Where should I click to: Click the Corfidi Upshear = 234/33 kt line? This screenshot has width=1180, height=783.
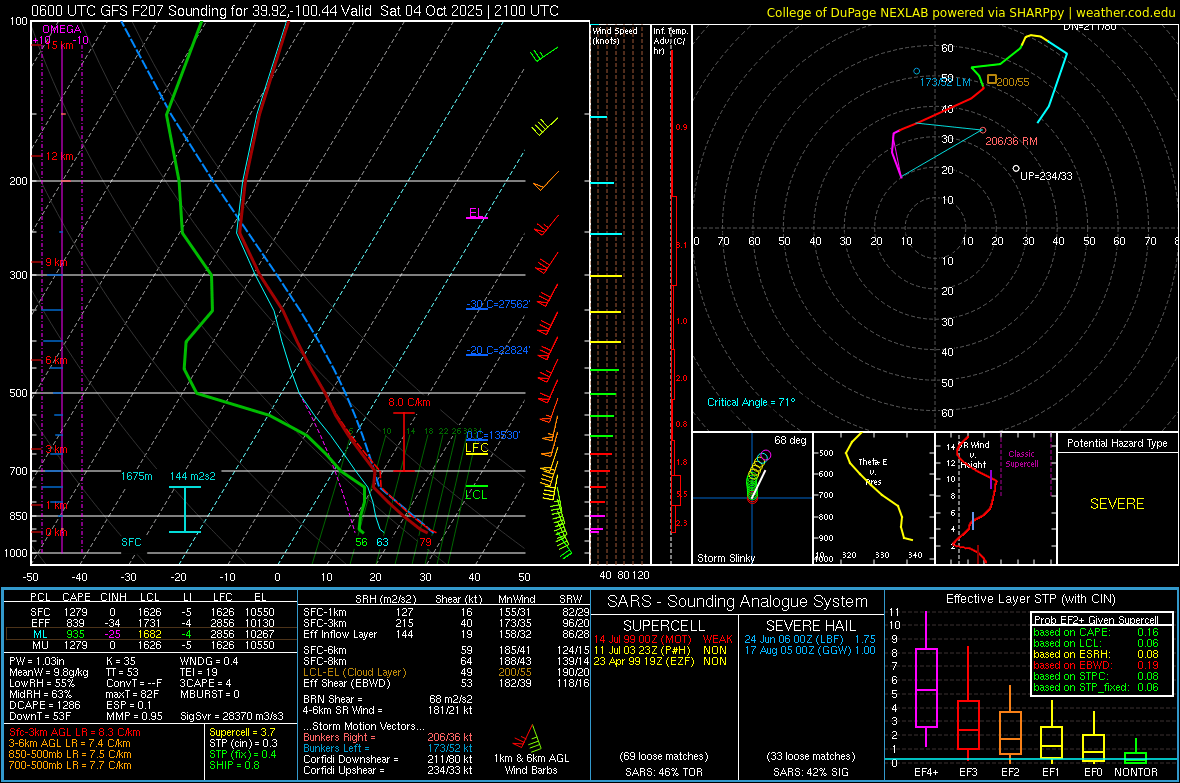tap(388, 770)
